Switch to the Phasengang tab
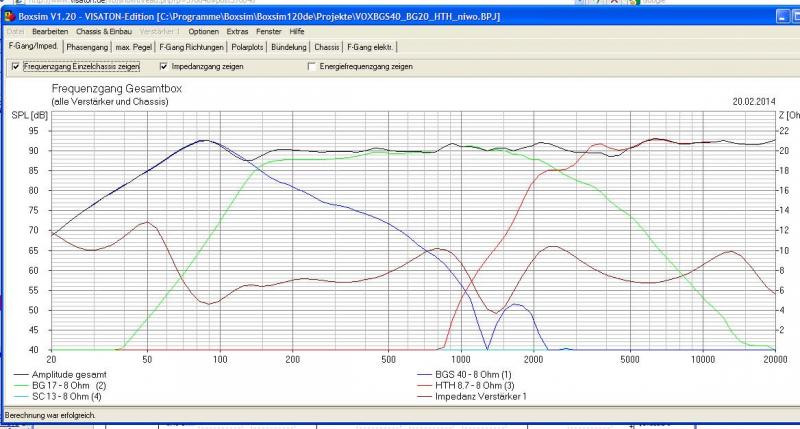Viewport: 800px width, 429px height. coord(87,47)
